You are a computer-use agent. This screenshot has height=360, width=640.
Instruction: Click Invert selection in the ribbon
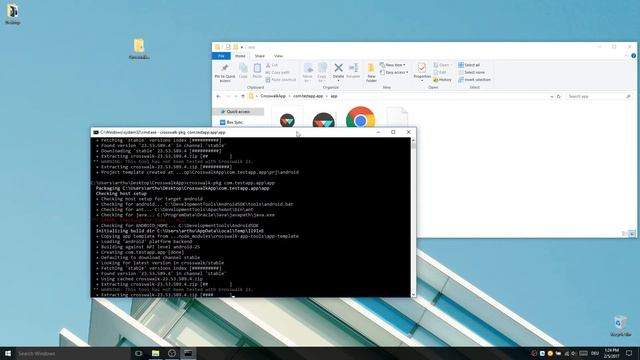474,80
